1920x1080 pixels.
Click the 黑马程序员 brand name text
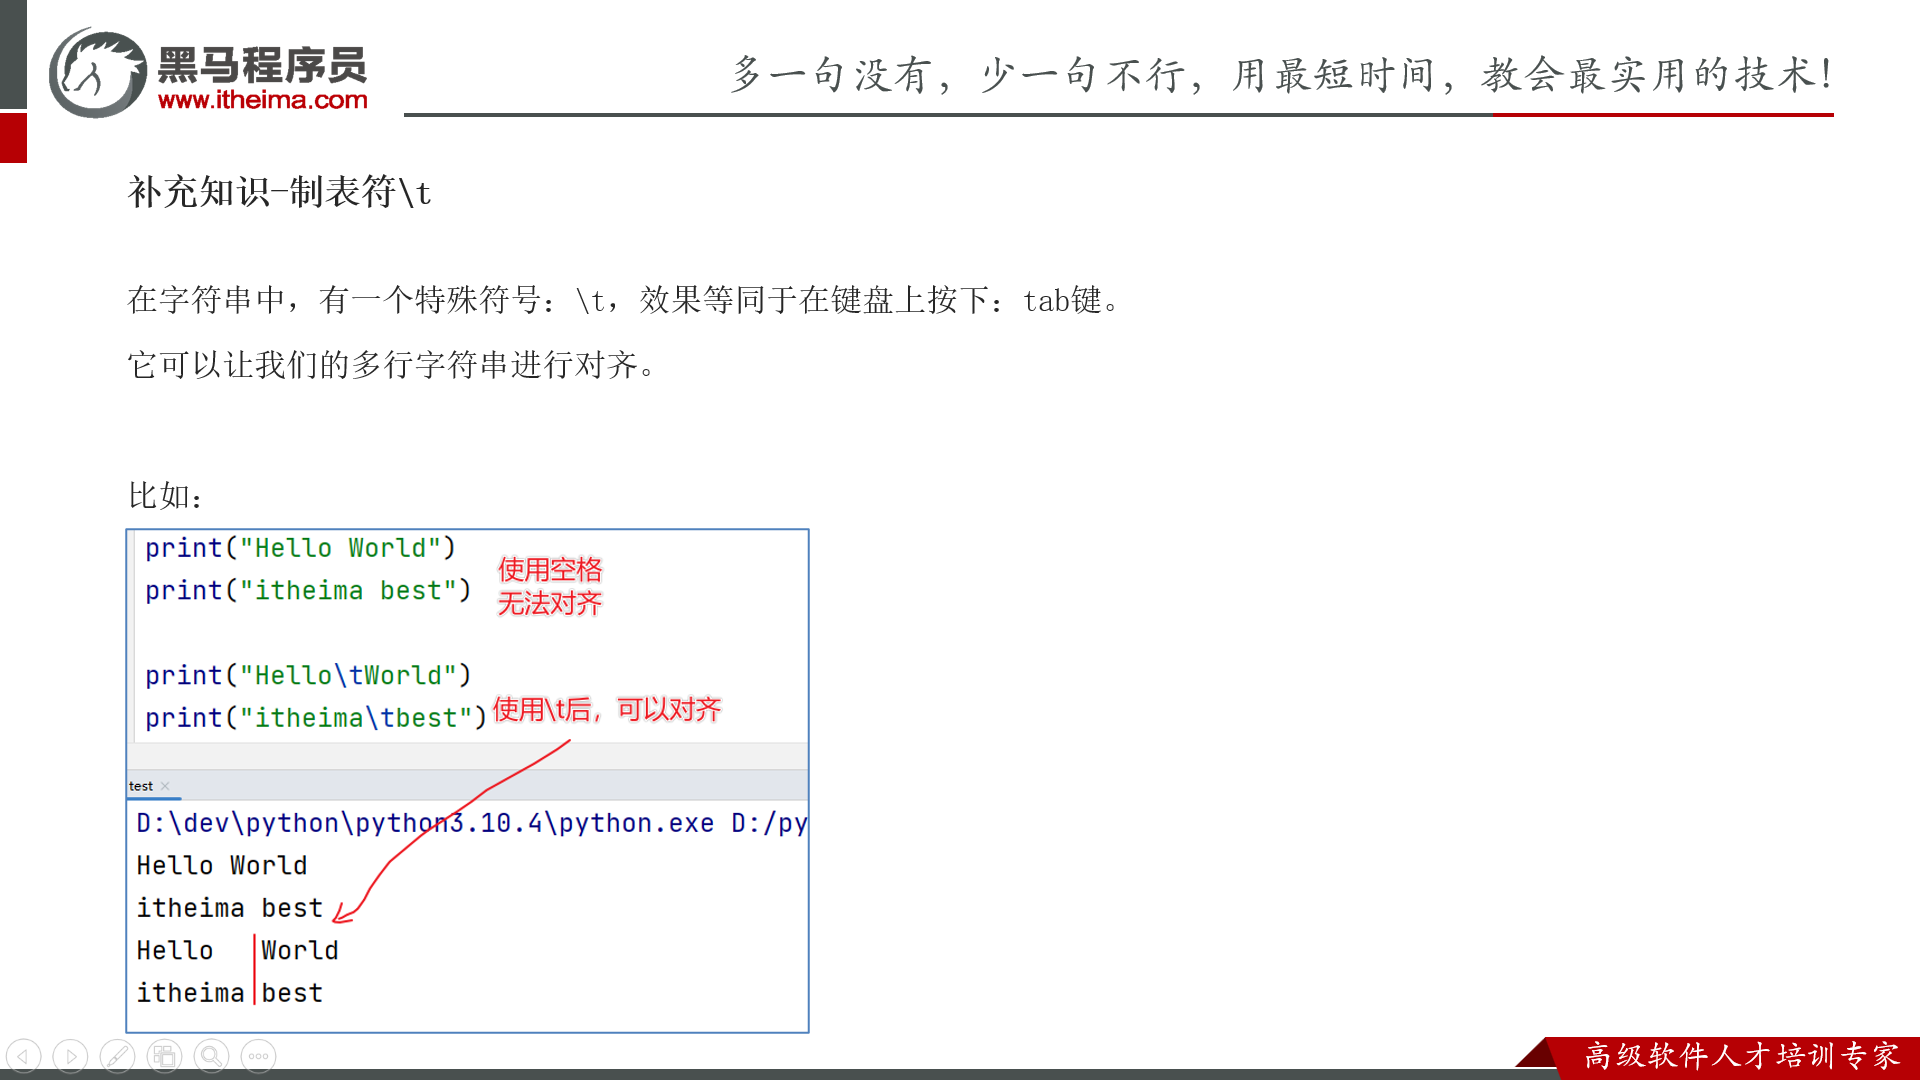(x=262, y=66)
